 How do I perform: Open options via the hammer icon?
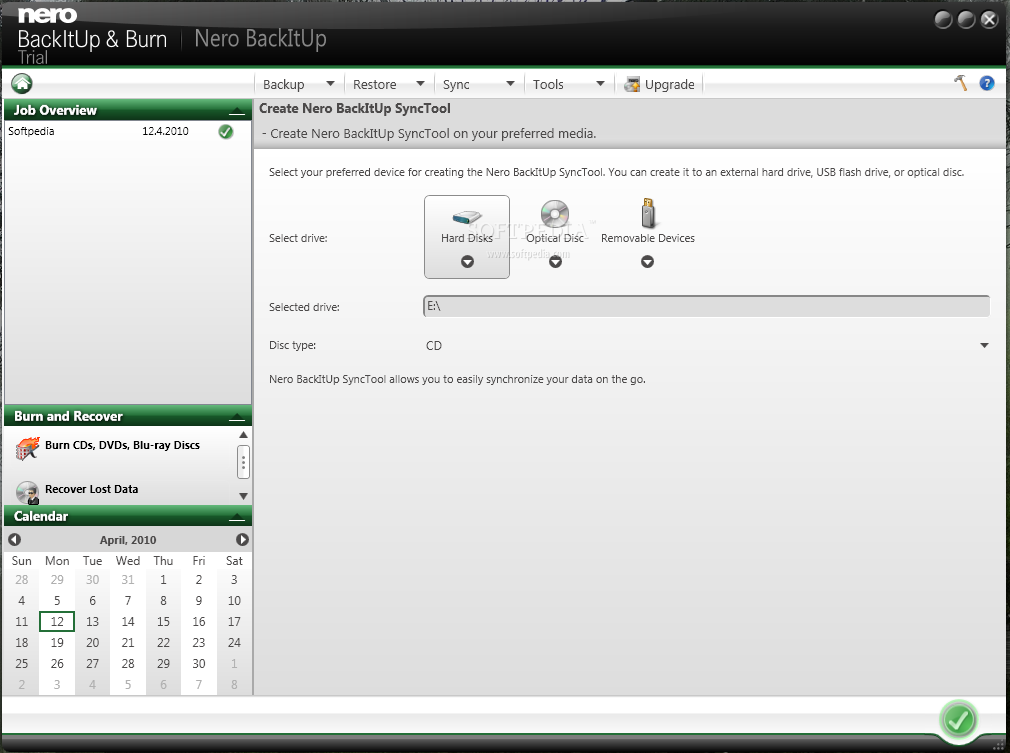click(960, 83)
